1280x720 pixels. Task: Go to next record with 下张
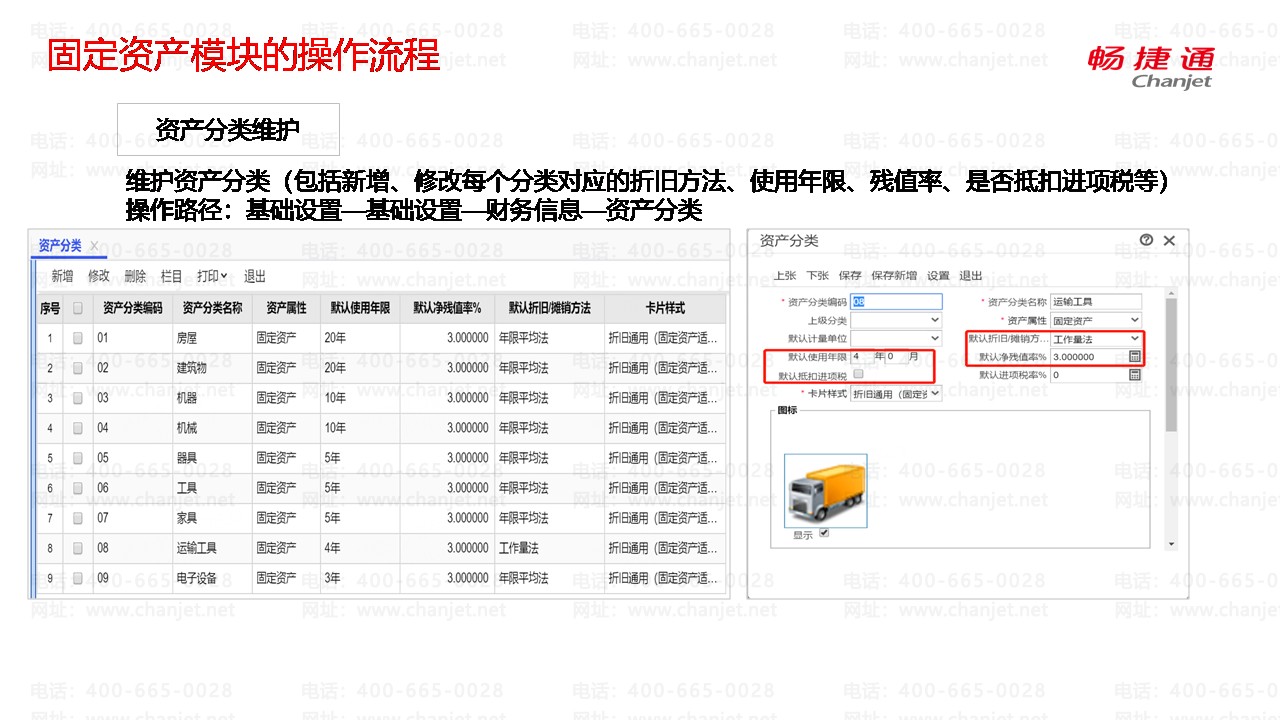point(818,276)
